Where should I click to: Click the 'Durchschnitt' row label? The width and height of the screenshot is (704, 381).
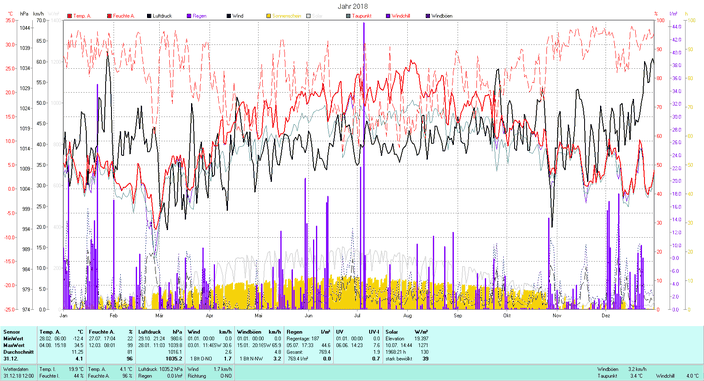tap(18, 352)
